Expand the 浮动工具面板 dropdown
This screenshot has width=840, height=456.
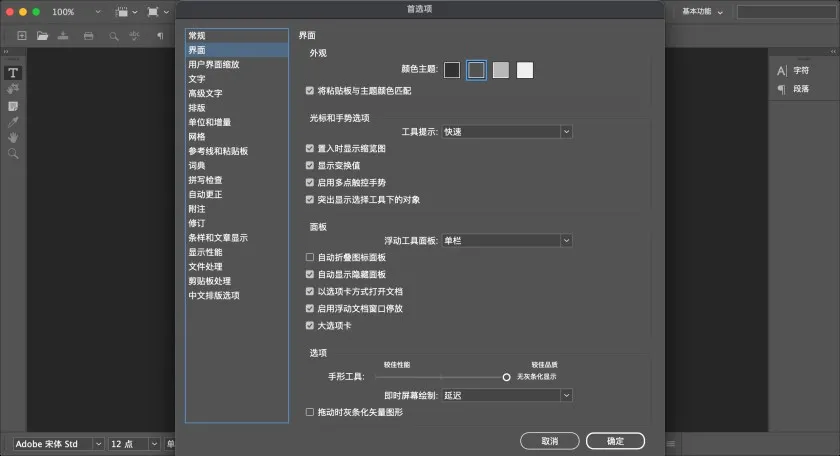(507, 240)
